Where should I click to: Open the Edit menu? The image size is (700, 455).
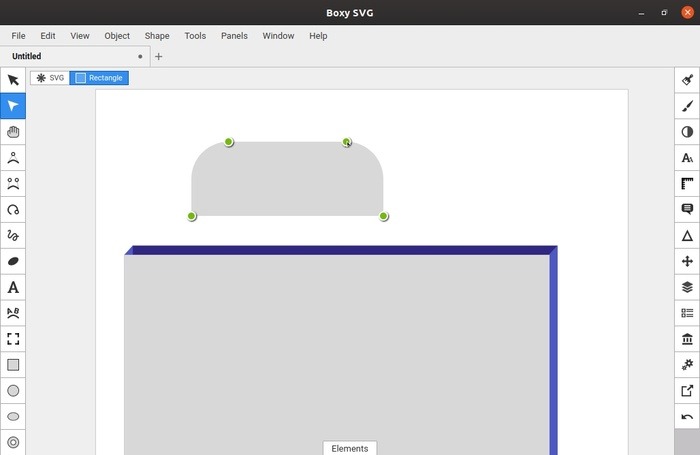48,36
